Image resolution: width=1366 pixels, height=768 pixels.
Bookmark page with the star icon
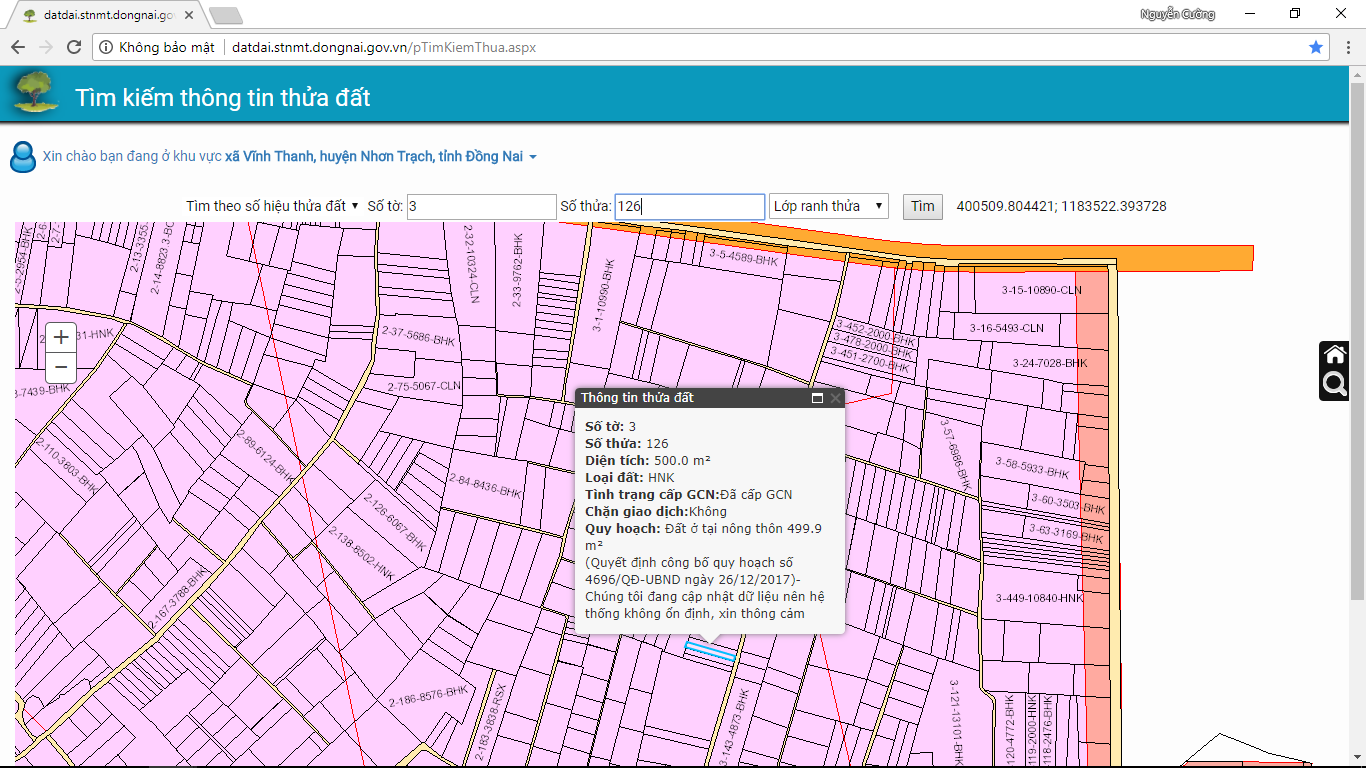point(1316,47)
